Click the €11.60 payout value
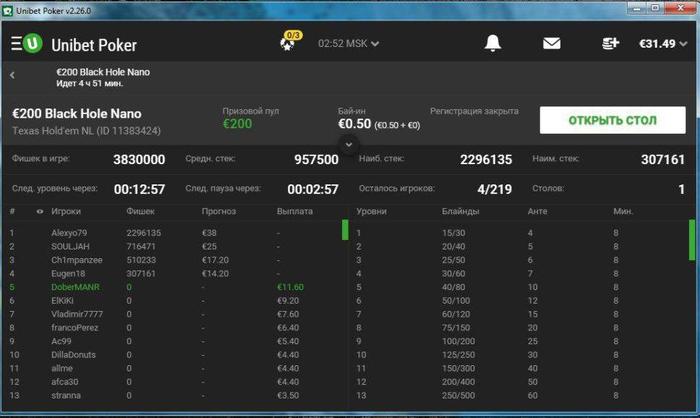 point(290,287)
